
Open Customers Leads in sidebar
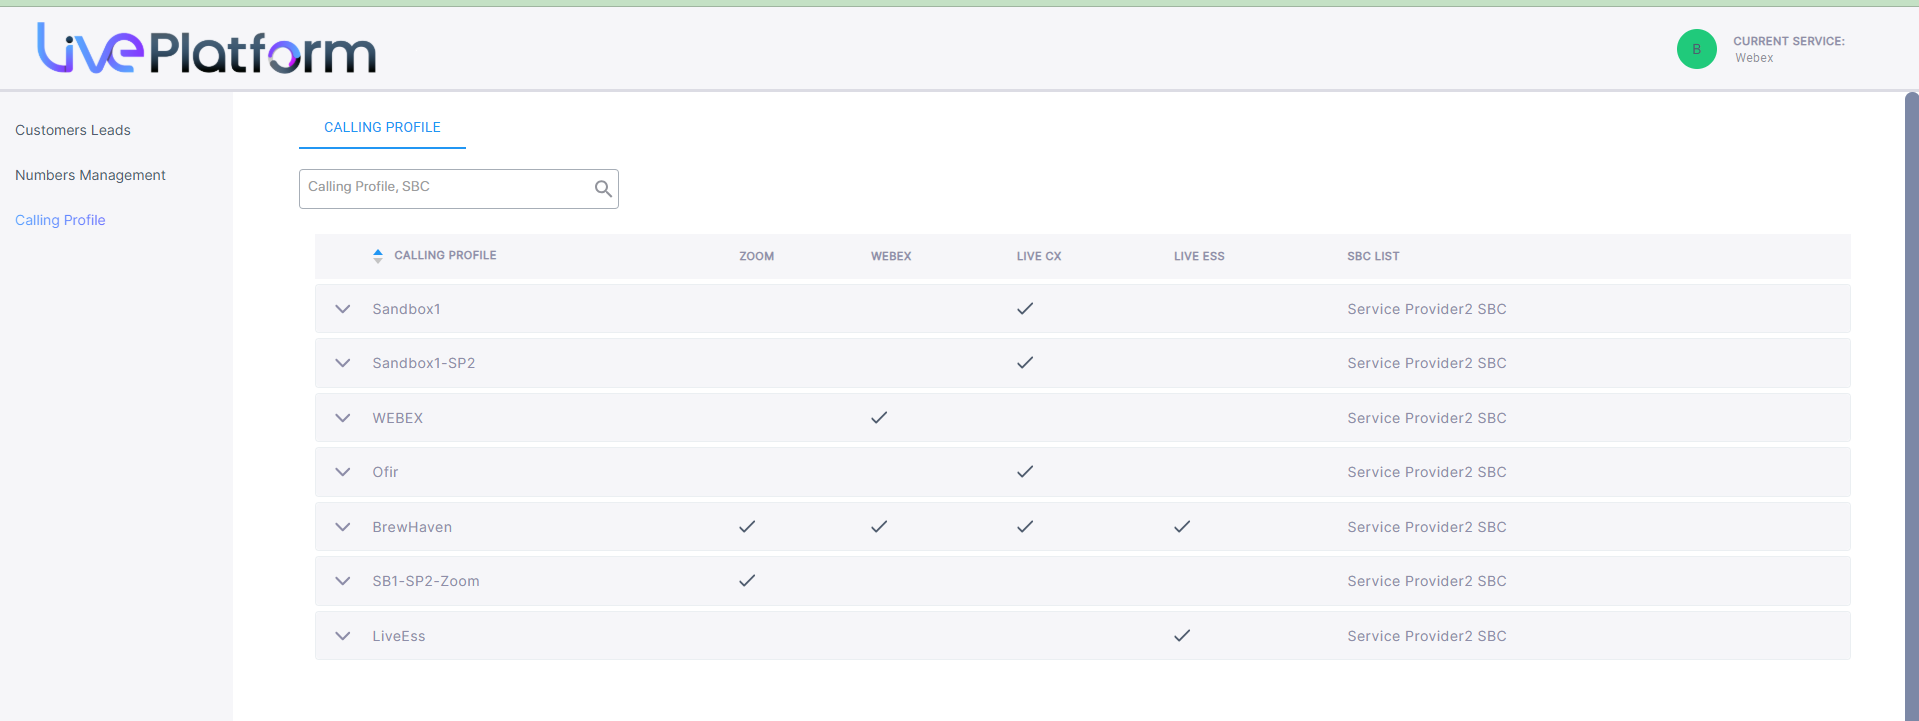pyautogui.click(x=73, y=130)
